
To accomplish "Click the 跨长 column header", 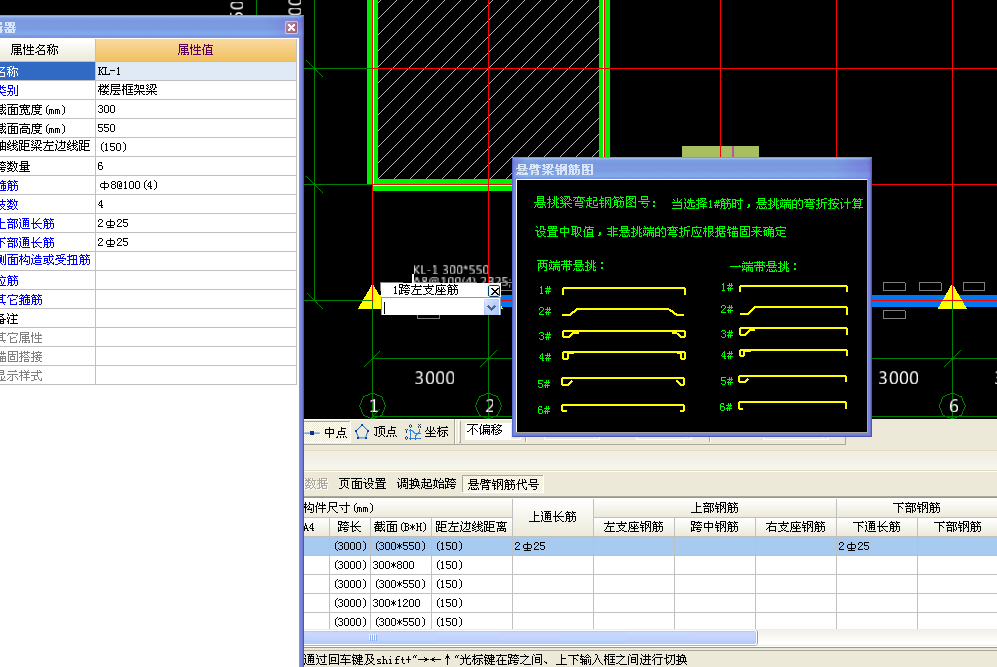I will click(349, 527).
